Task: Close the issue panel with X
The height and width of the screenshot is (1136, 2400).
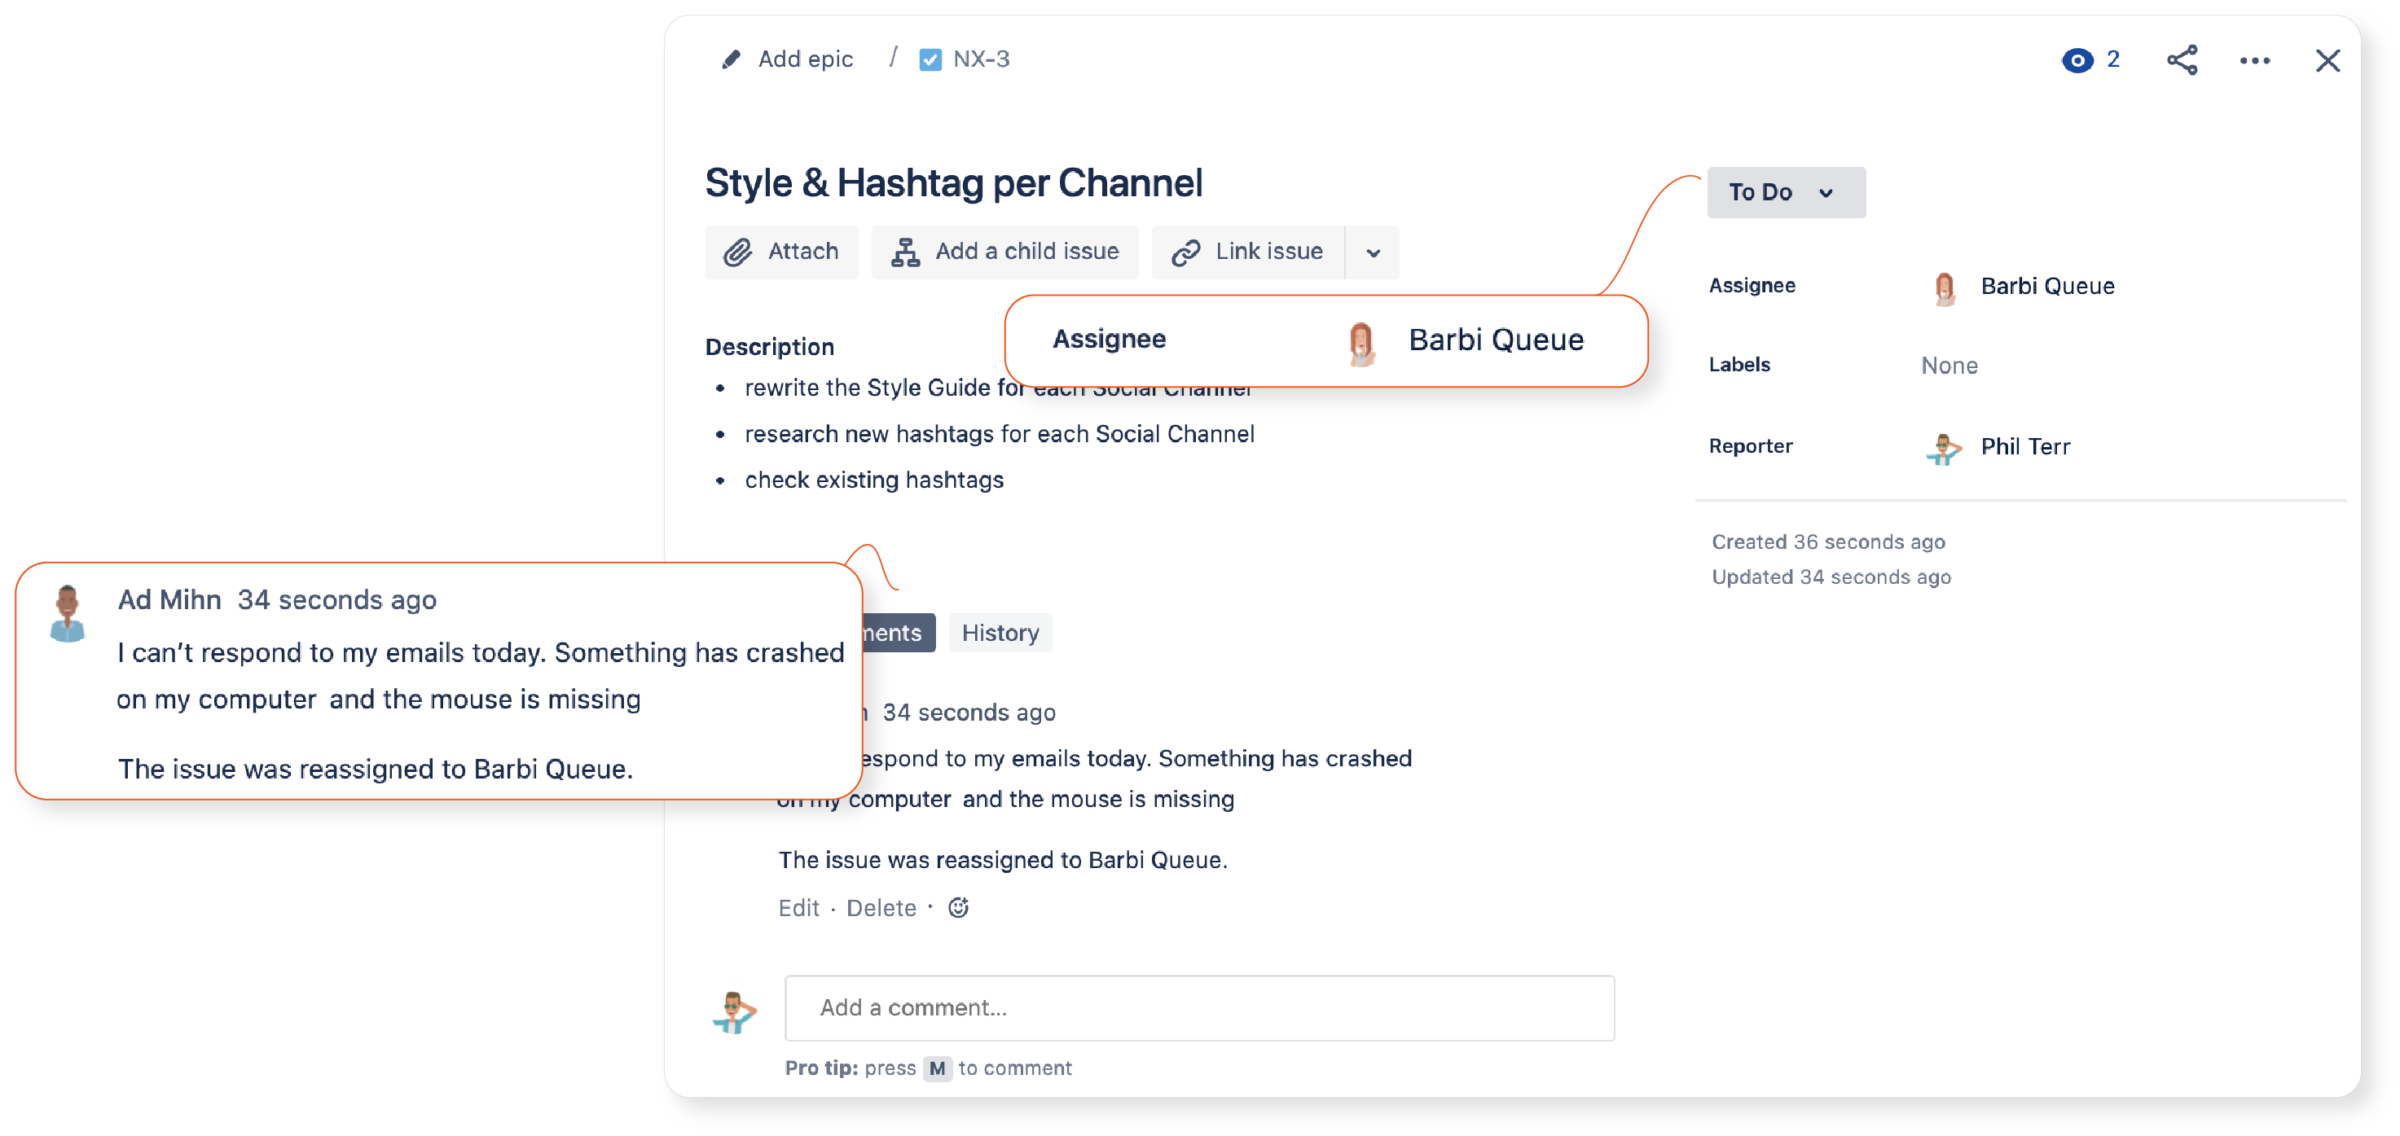Action: click(2328, 61)
